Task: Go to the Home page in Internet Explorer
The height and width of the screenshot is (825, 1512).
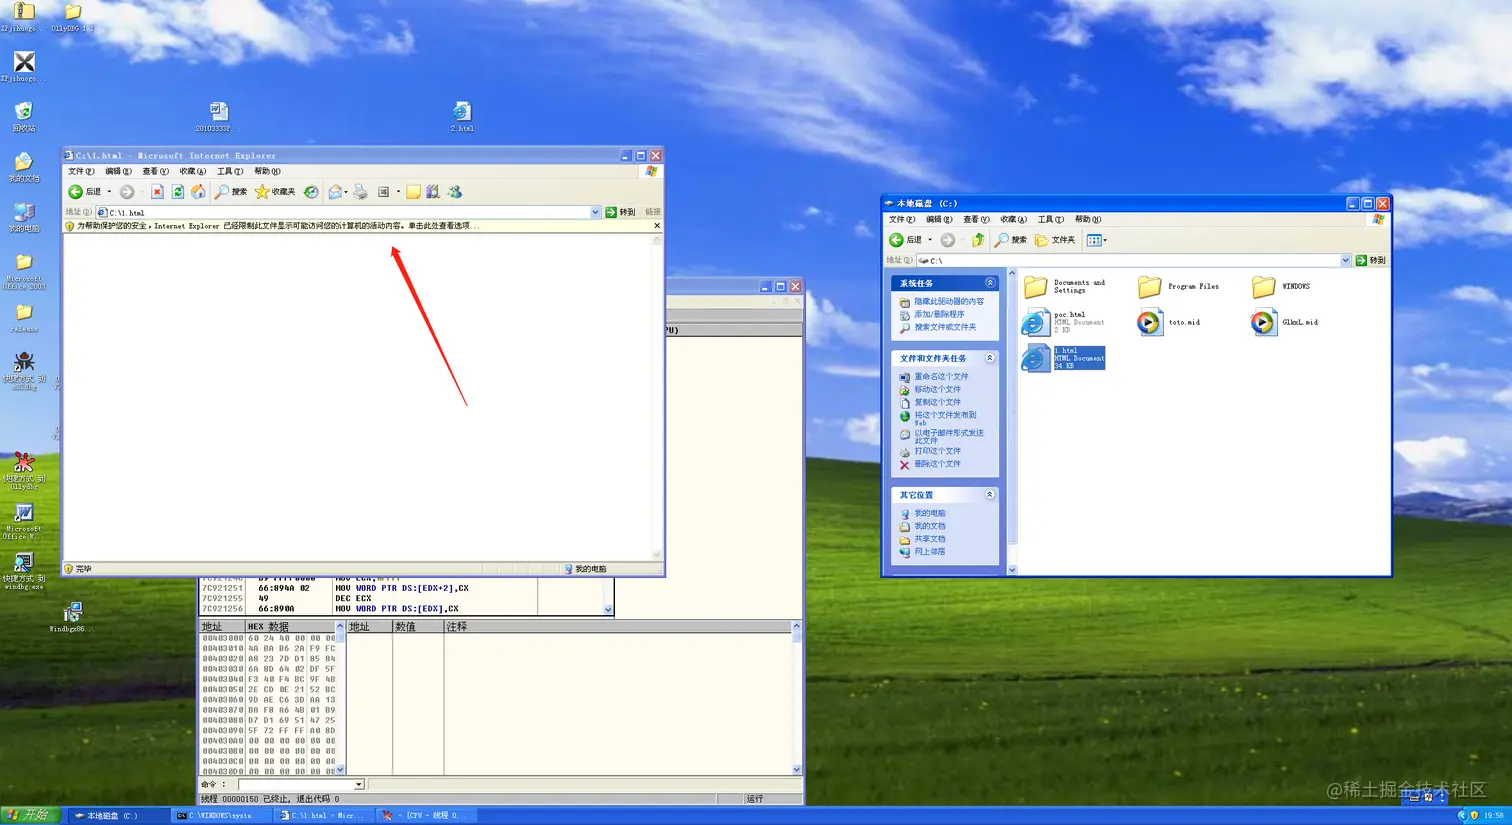Action: tap(198, 192)
